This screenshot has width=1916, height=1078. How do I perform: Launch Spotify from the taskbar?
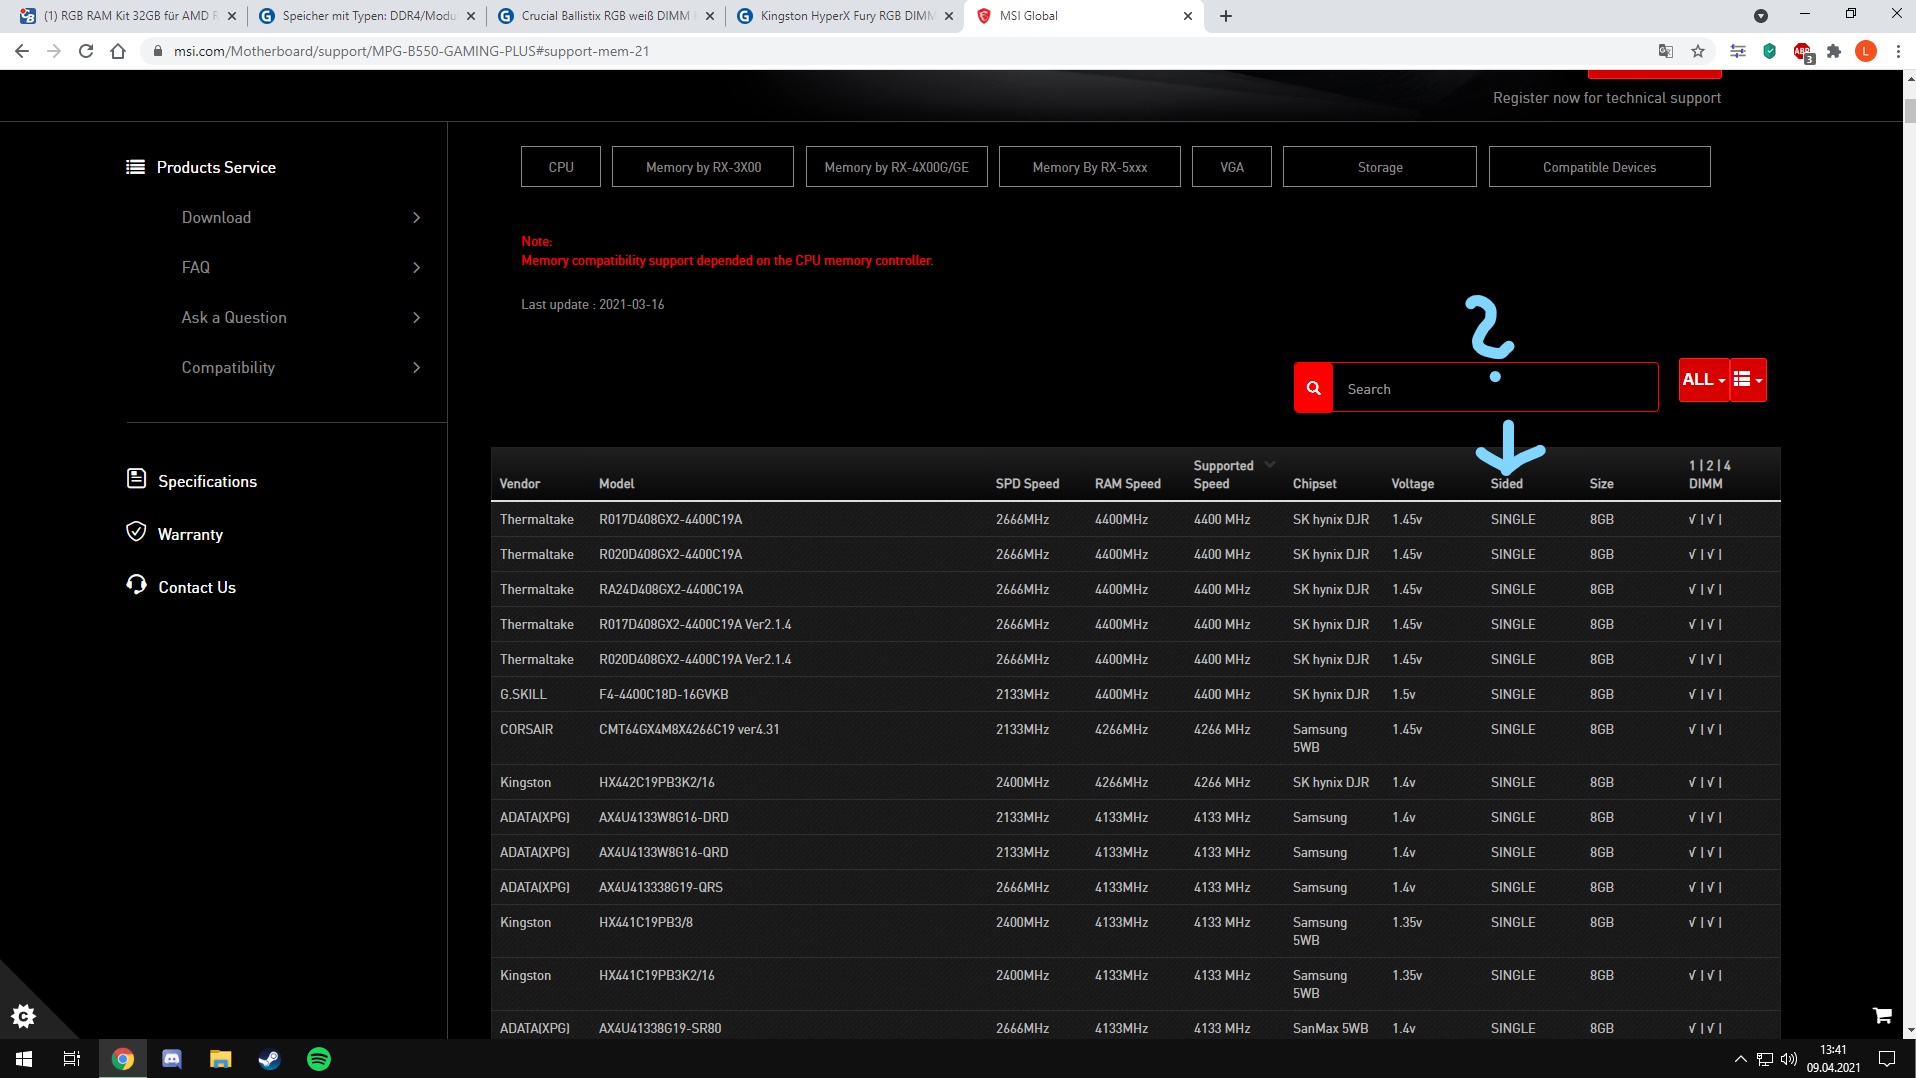coord(318,1058)
